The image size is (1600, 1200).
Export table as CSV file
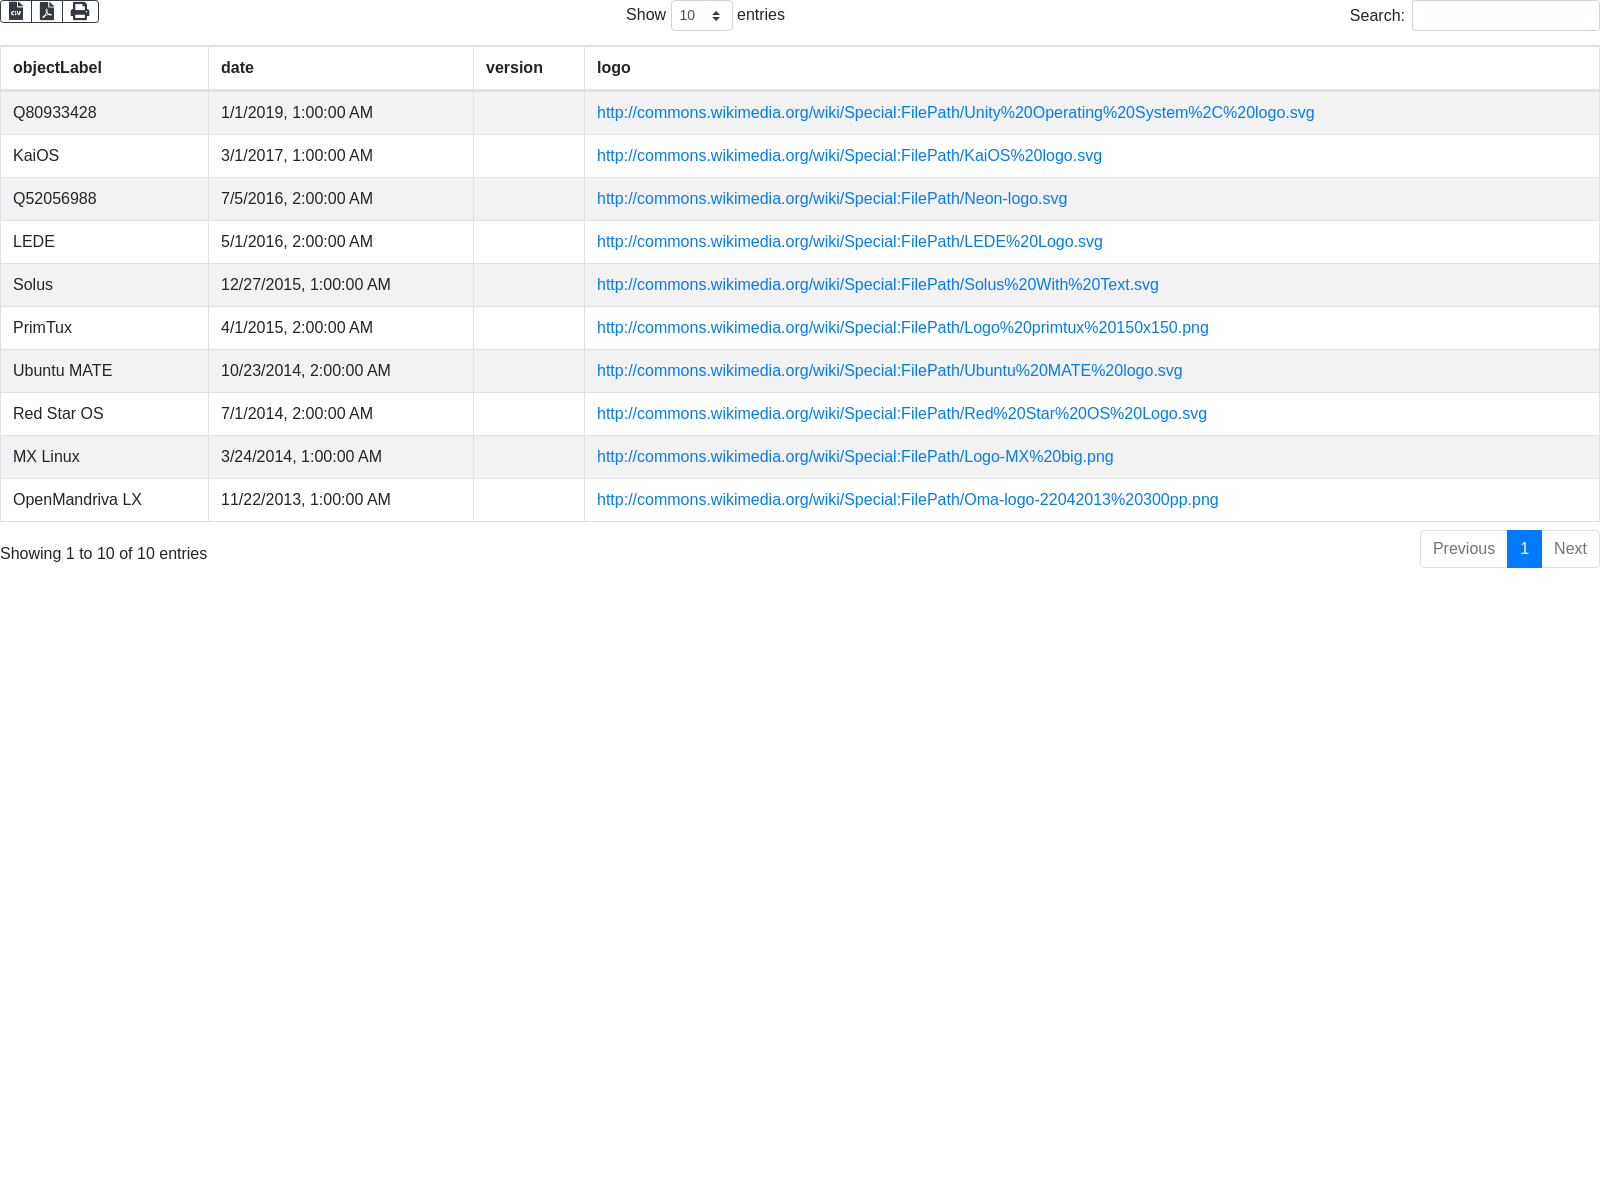pos(16,11)
